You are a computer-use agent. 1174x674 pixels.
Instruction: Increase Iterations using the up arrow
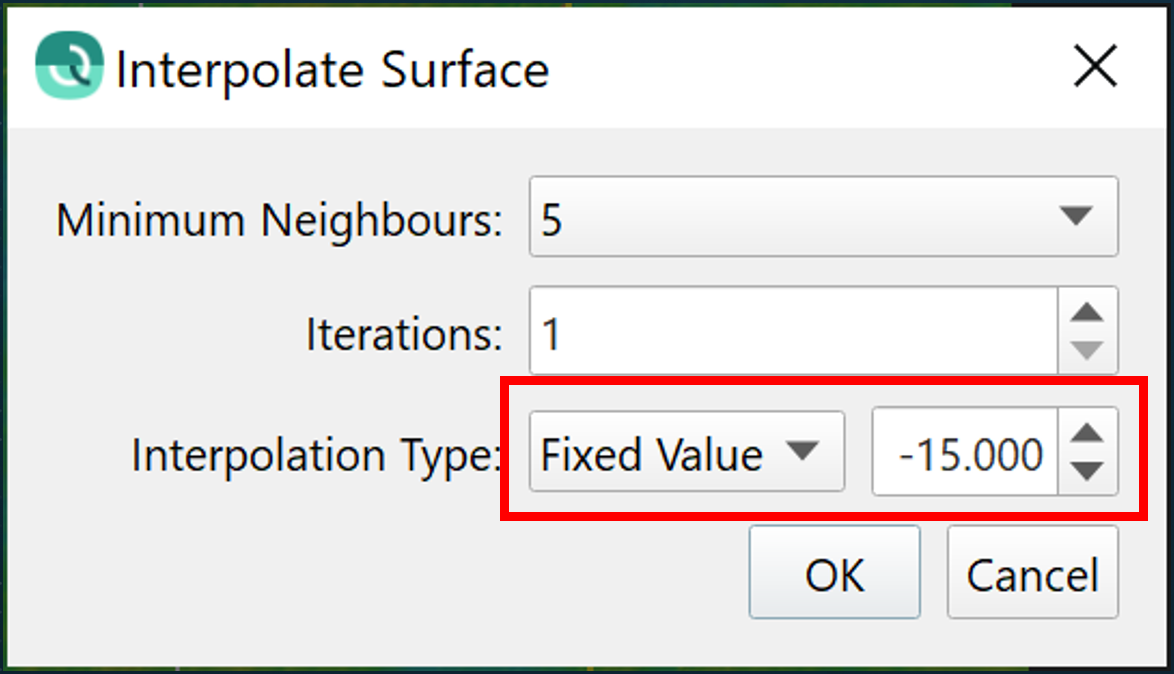[x=1087, y=312]
